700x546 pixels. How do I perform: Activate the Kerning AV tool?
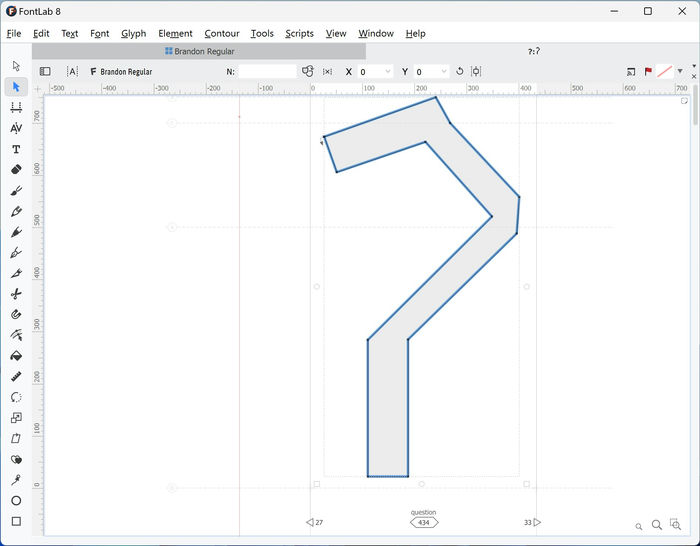(16, 128)
